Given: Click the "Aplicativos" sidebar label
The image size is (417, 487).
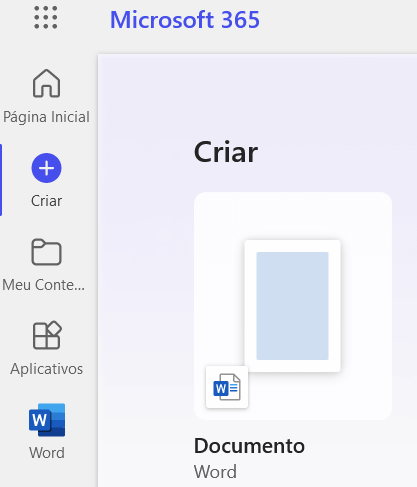Looking at the screenshot, I should [47, 369].
